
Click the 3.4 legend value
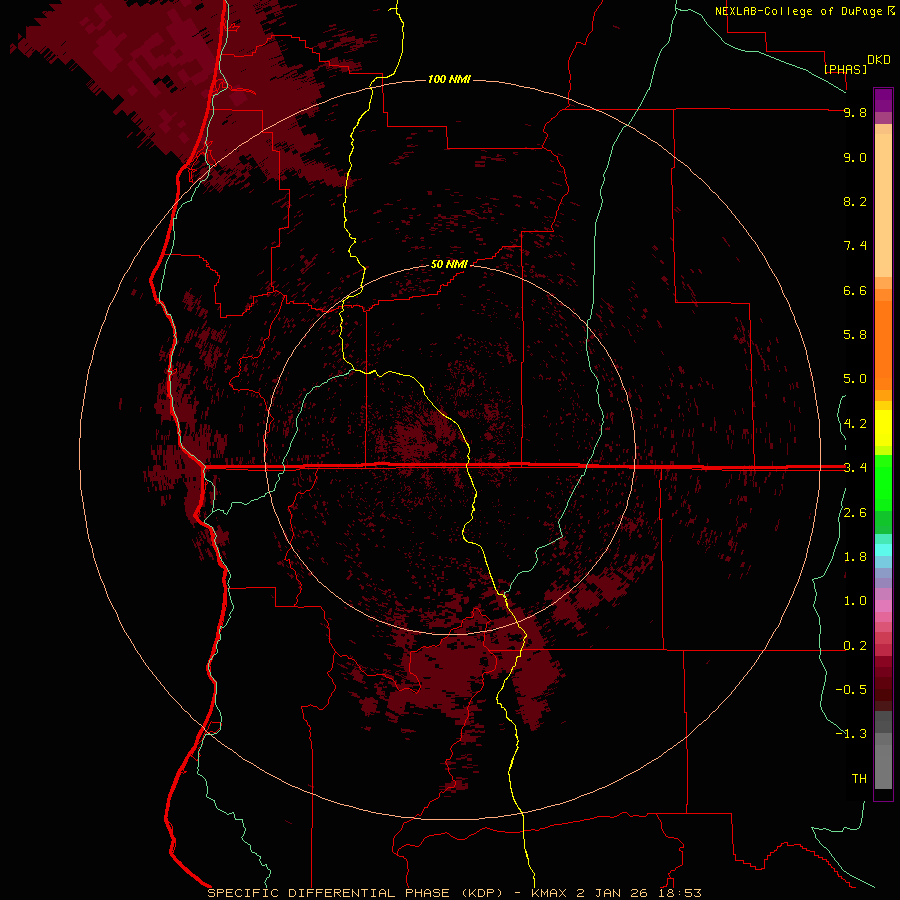tap(855, 468)
